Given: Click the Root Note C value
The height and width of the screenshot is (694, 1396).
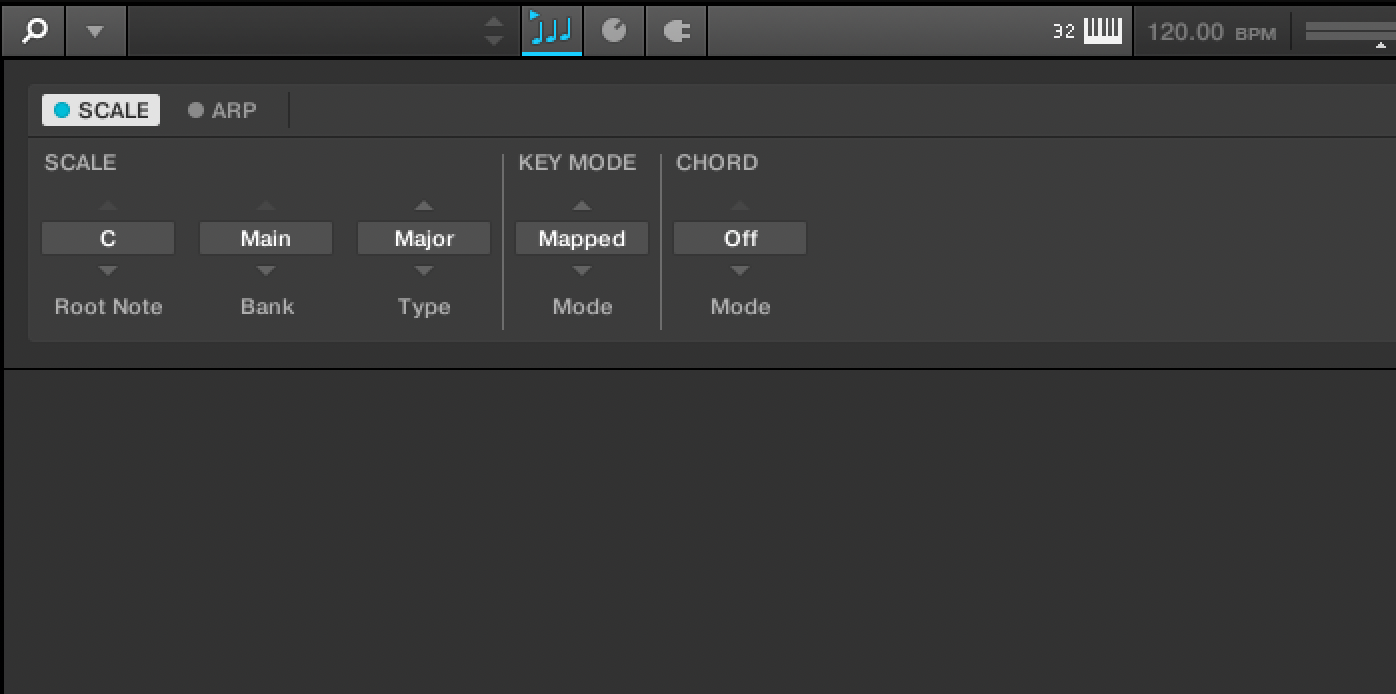Looking at the screenshot, I should point(108,238).
